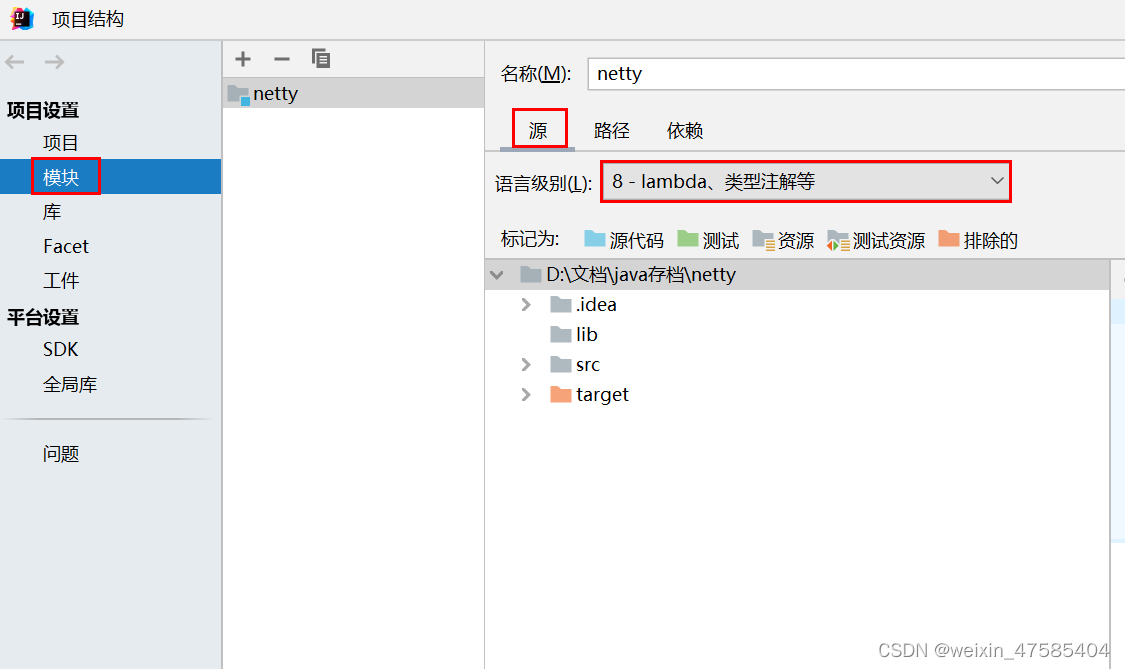Click the back navigation arrow
Screen dimensions: 1125x669
pos(14,62)
